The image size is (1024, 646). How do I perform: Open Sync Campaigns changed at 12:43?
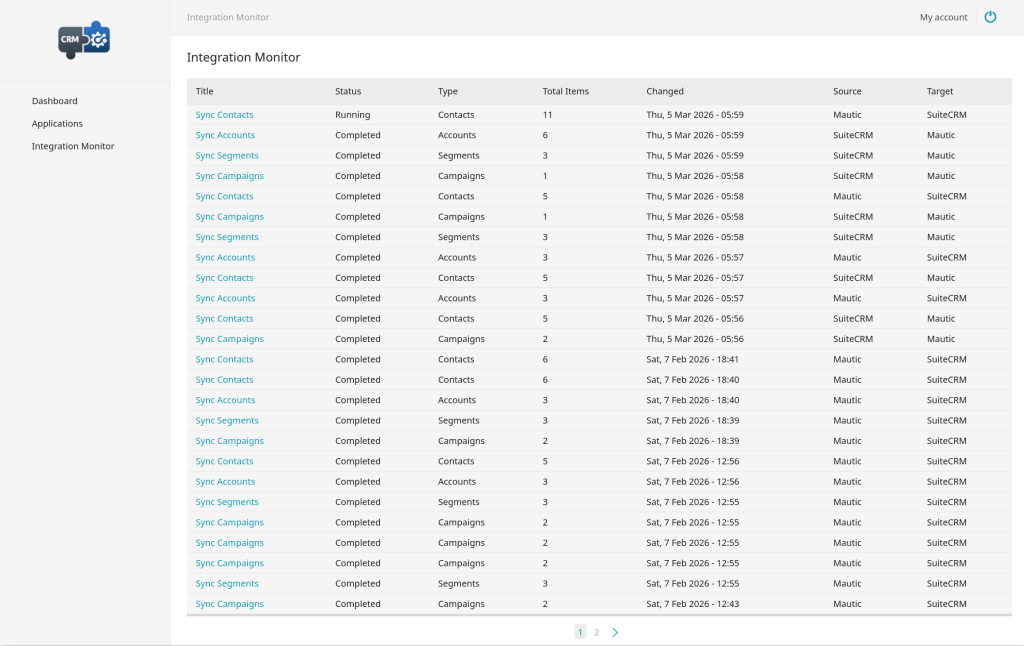(x=229, y=604)
